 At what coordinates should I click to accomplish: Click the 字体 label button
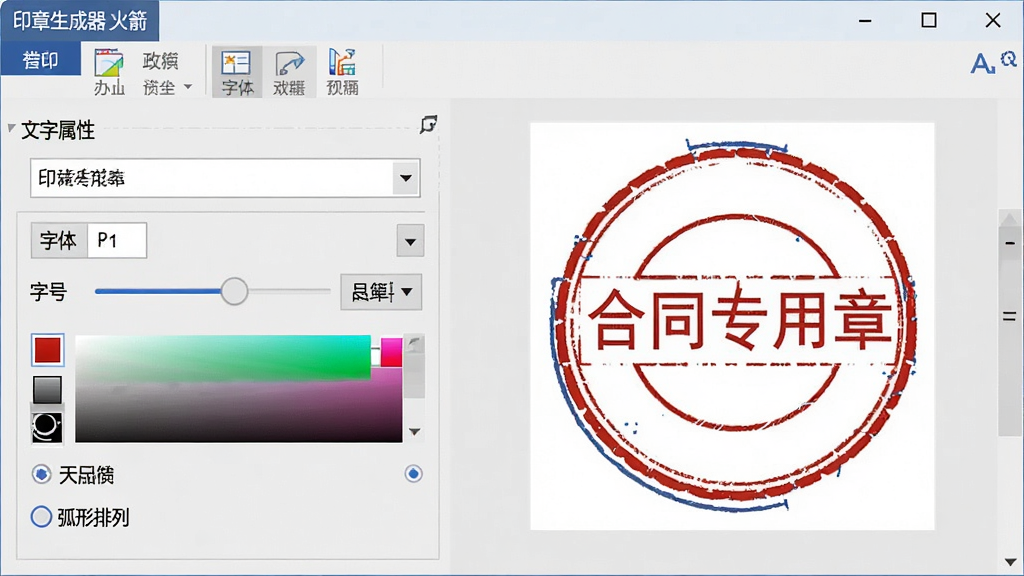click(59, 240)
